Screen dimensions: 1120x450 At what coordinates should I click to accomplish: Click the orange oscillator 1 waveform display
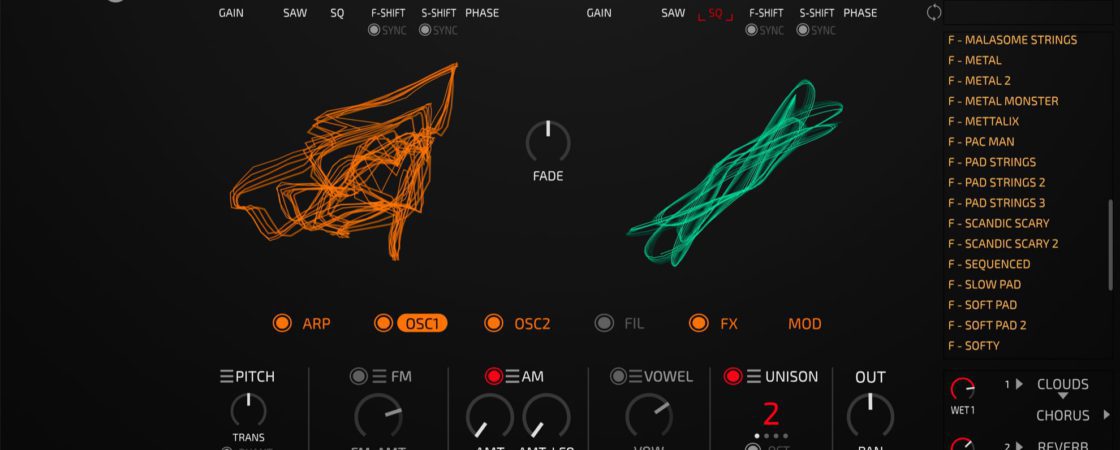(x=344, y=161)
